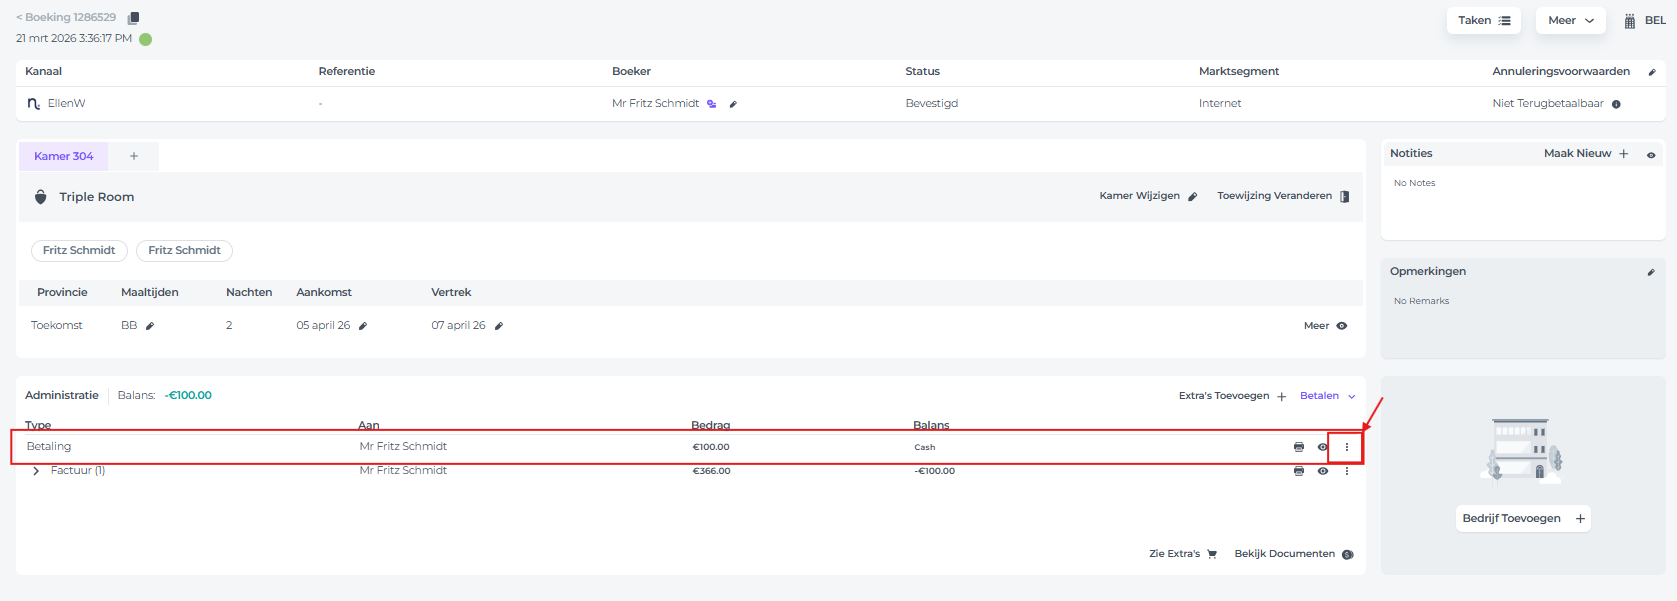Open the Meer dropdown at the top
The width and height of the screenshot is (1677, 601).
1570,21
